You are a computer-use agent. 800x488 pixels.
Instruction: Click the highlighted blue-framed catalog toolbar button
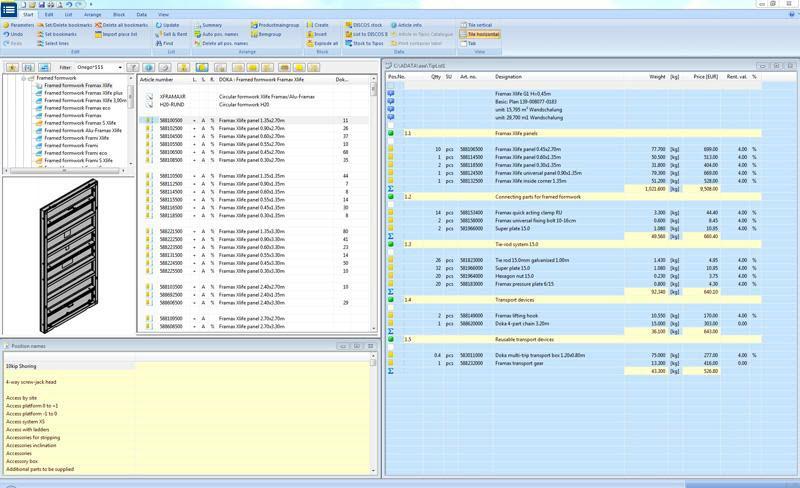click(202, 67)
